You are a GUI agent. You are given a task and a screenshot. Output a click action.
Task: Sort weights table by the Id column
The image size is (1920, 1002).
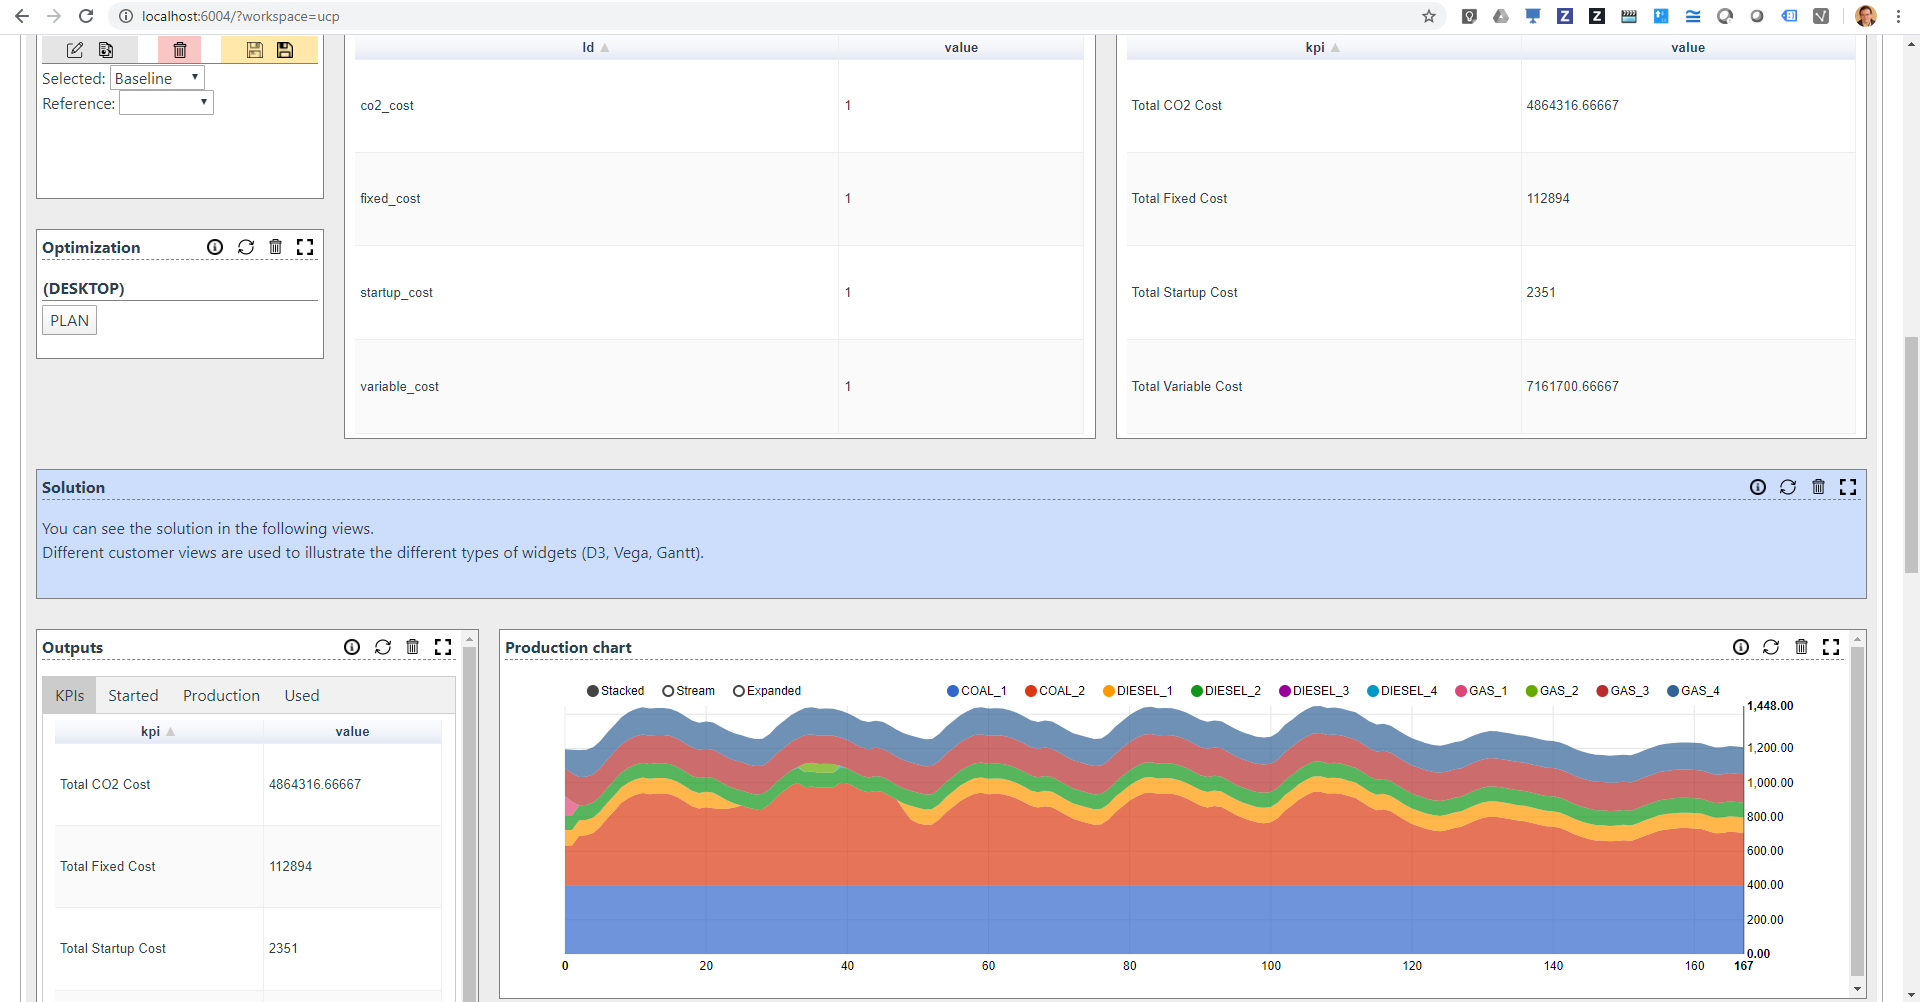[x=596, y=47]
